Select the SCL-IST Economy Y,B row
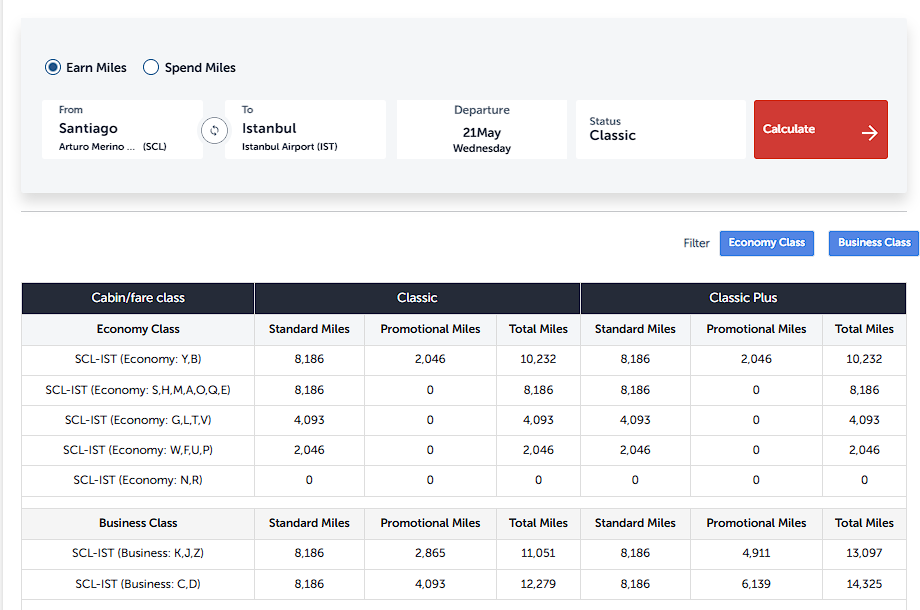The width and height of the screenshot is (920, 610). click(138, 360)
